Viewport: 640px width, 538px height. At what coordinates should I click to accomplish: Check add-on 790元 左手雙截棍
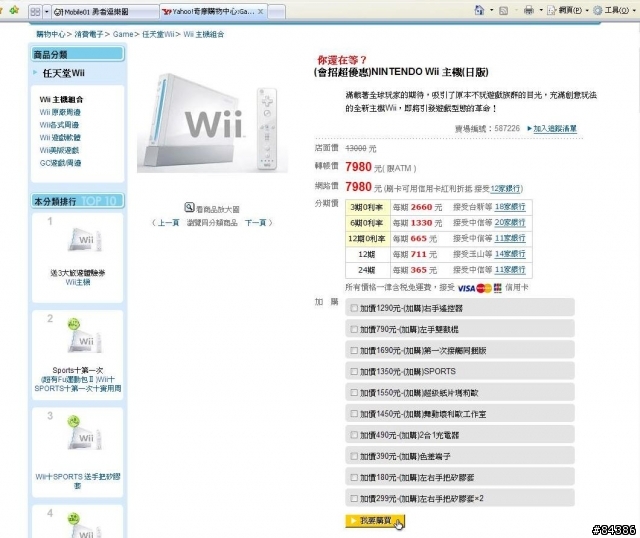click(x=354, y=329)
